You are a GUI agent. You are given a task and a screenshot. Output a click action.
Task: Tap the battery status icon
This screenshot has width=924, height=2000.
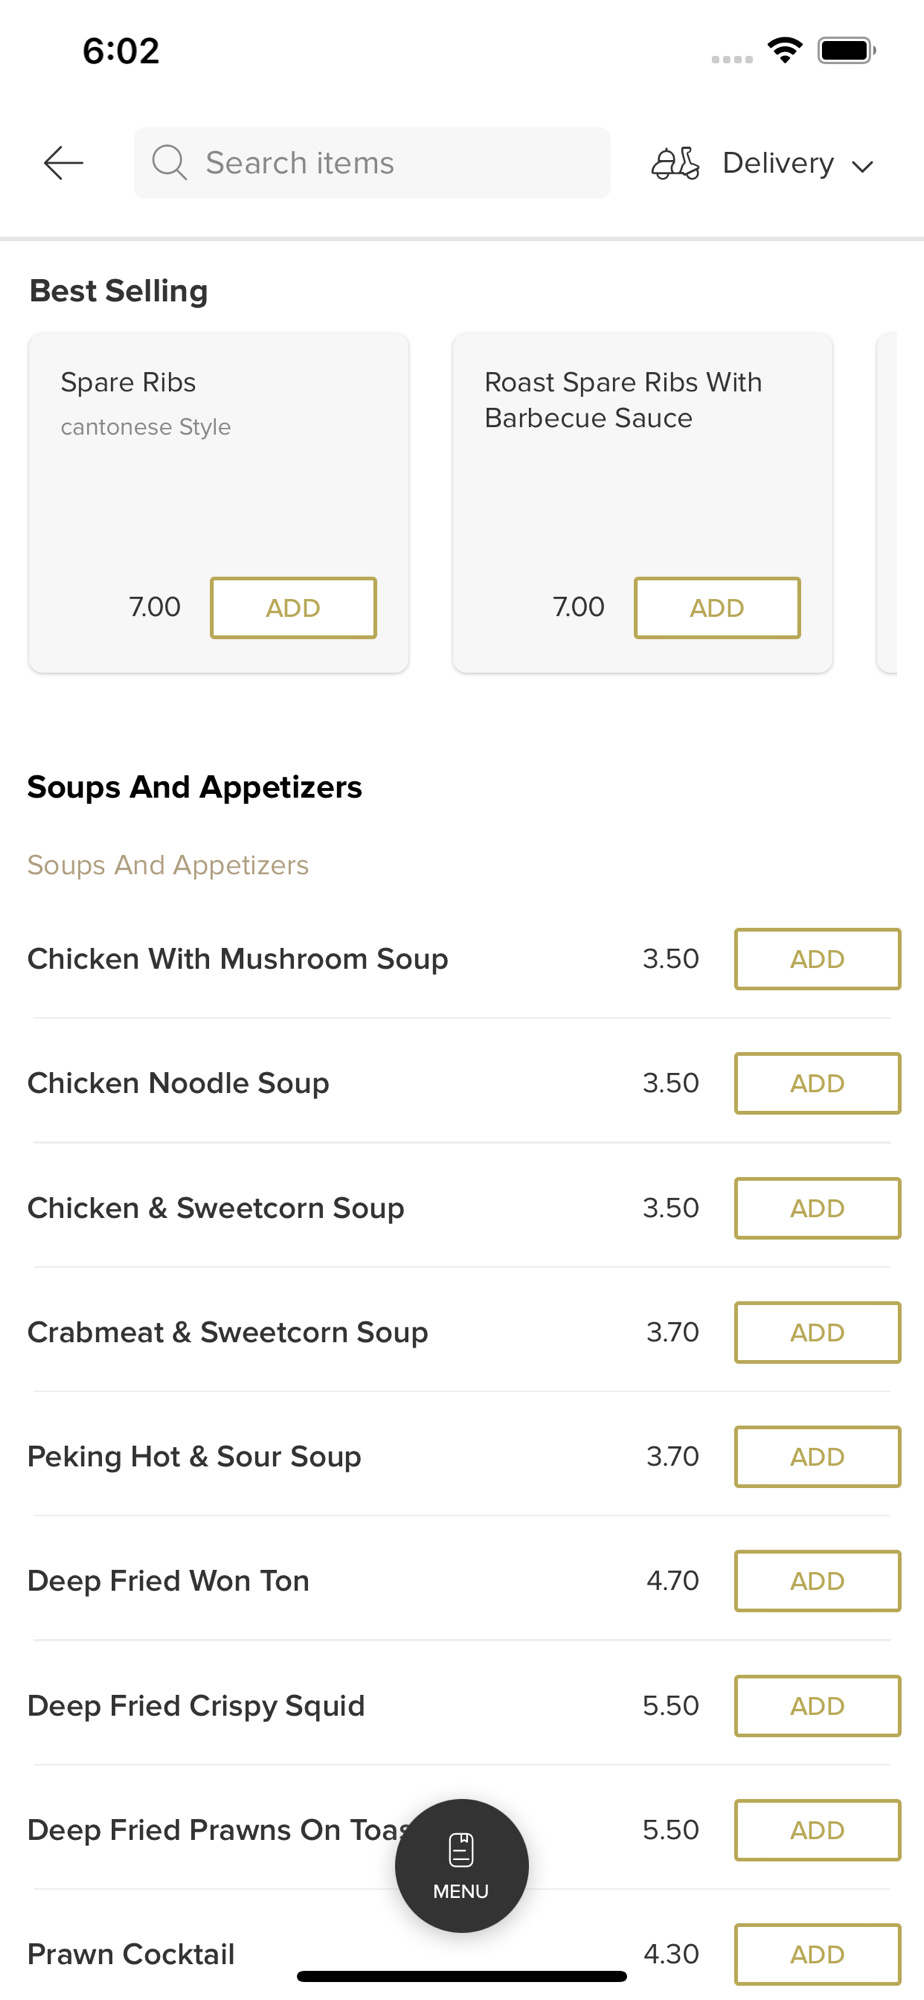click(846, 50)
